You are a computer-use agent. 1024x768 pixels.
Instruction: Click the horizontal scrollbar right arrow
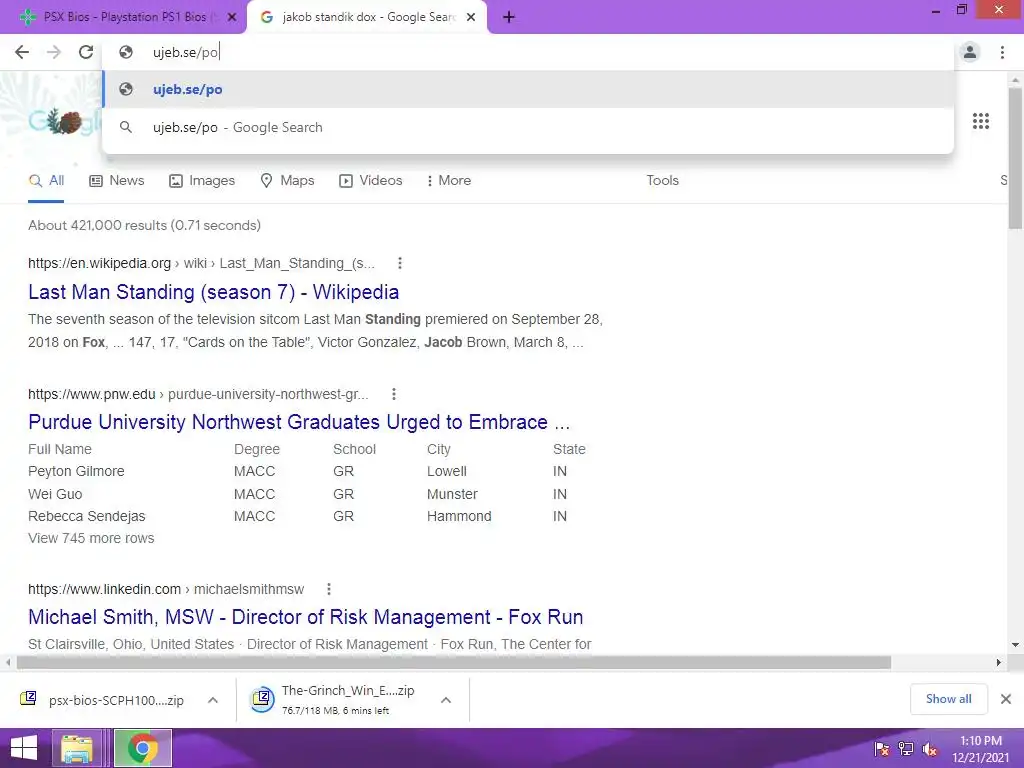(999, 662)
